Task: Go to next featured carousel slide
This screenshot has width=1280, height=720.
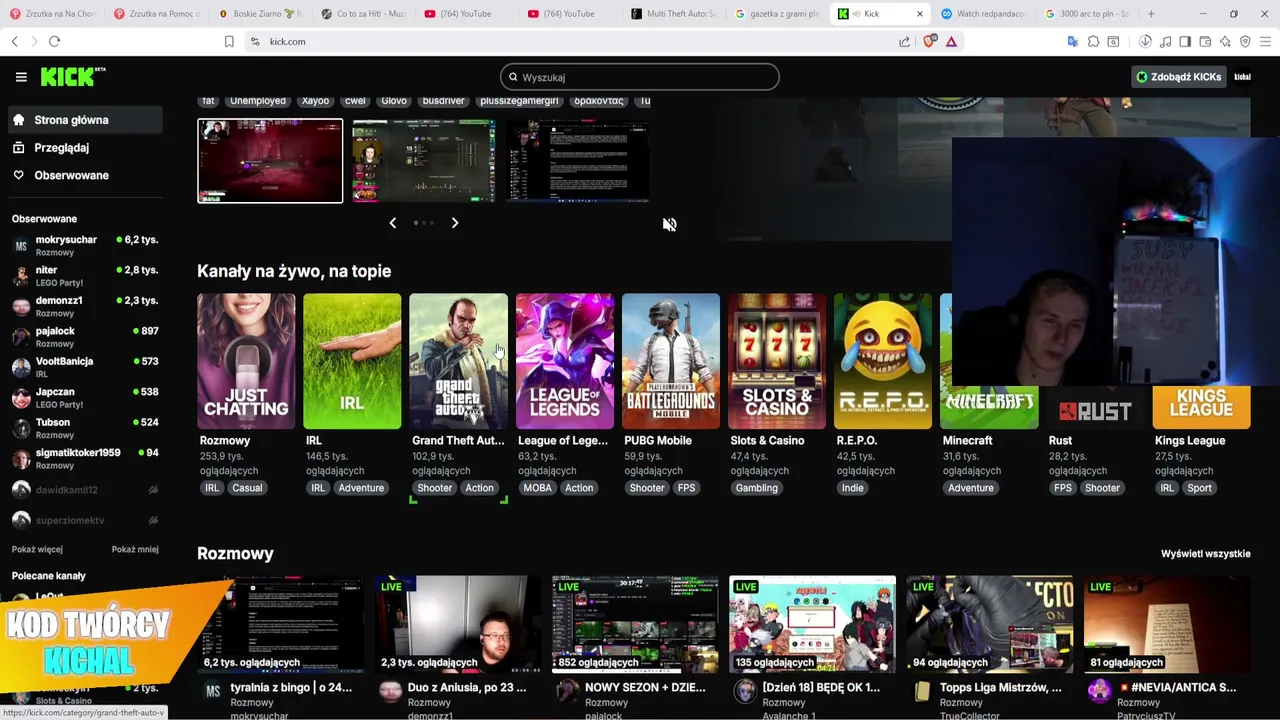Action: [455, 223]
